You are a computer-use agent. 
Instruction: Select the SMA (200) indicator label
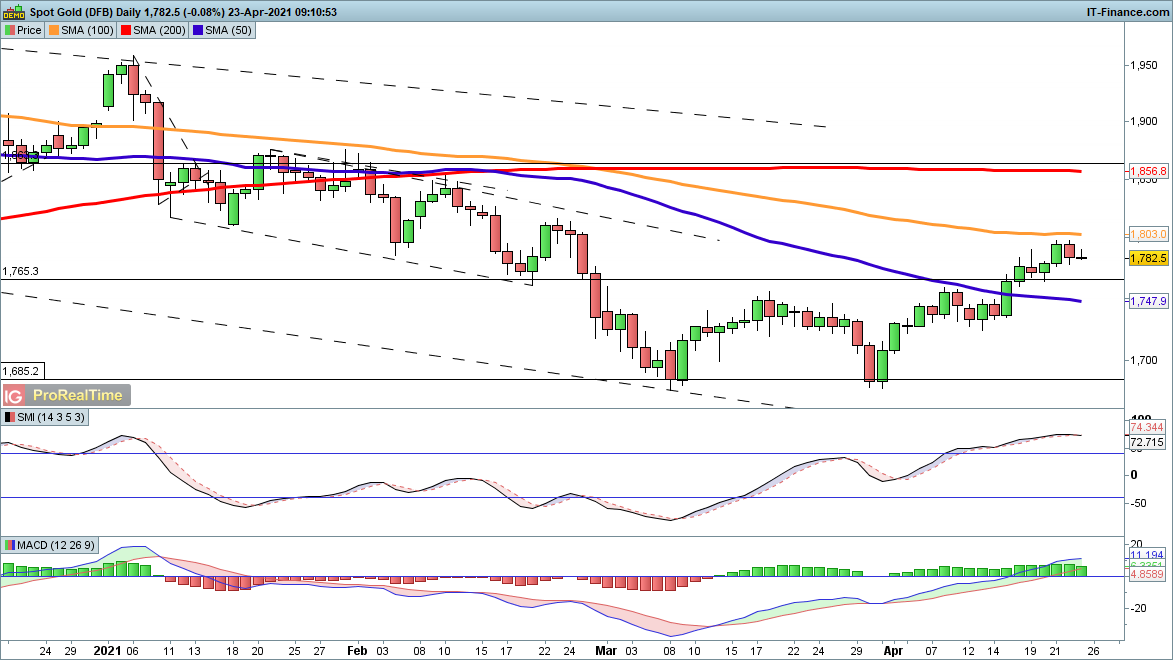point(159,30)
